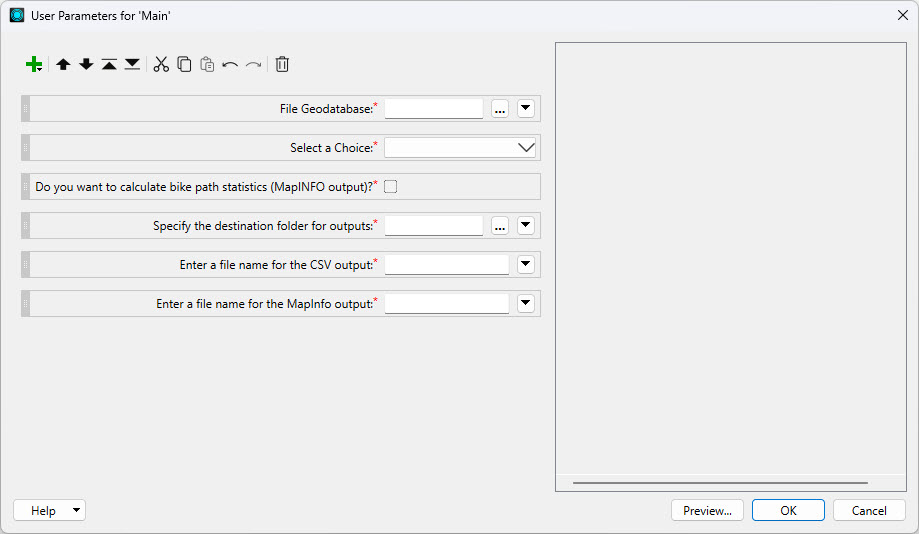The height and width of the screenshot is (534, 919).
Task: Check the calculate bike path statistics checkbox
Action: (x=390, y=186)
